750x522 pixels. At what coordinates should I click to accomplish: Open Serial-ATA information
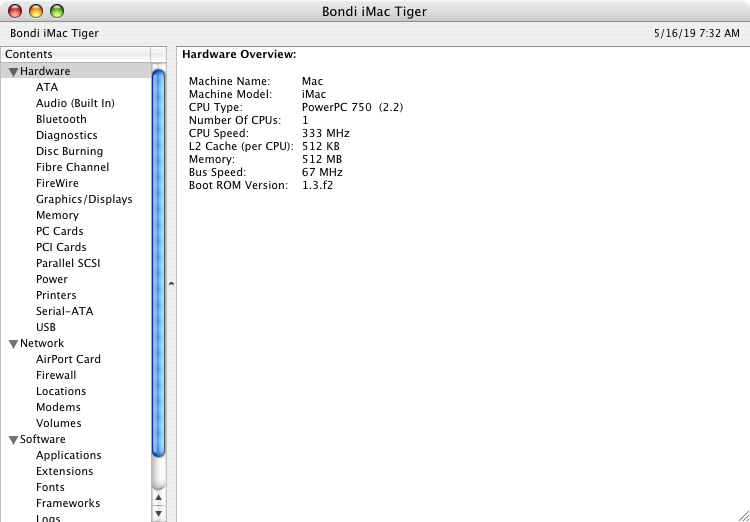(65, 311)
